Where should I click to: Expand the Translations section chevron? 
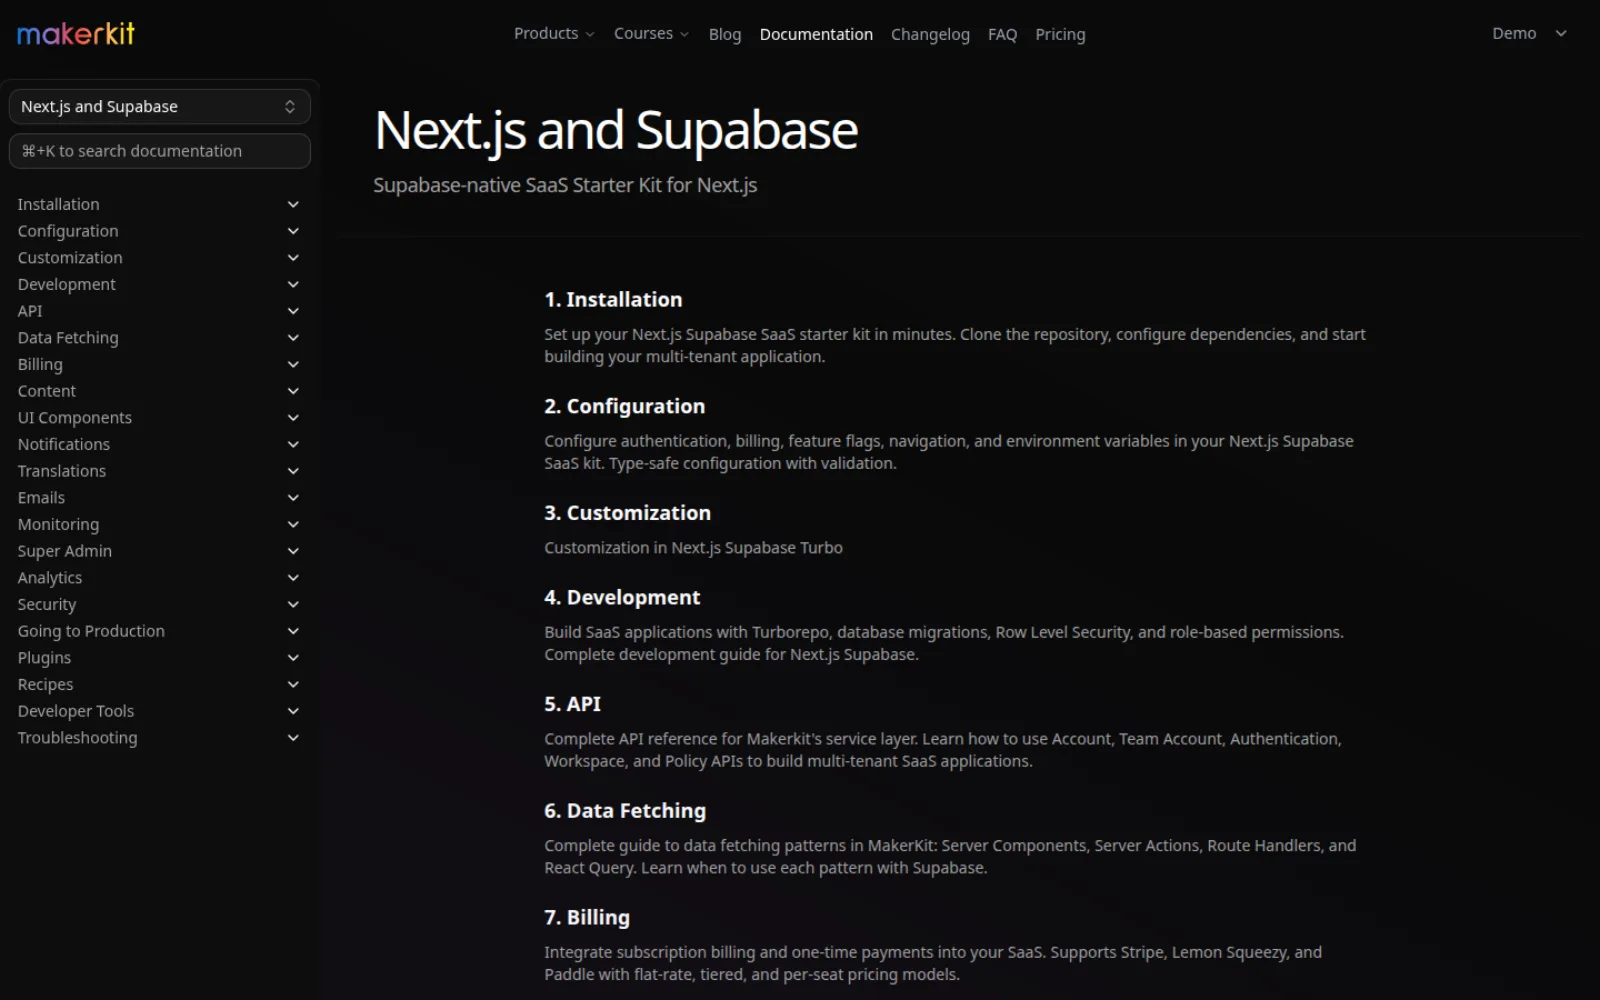tap(293, 471)
